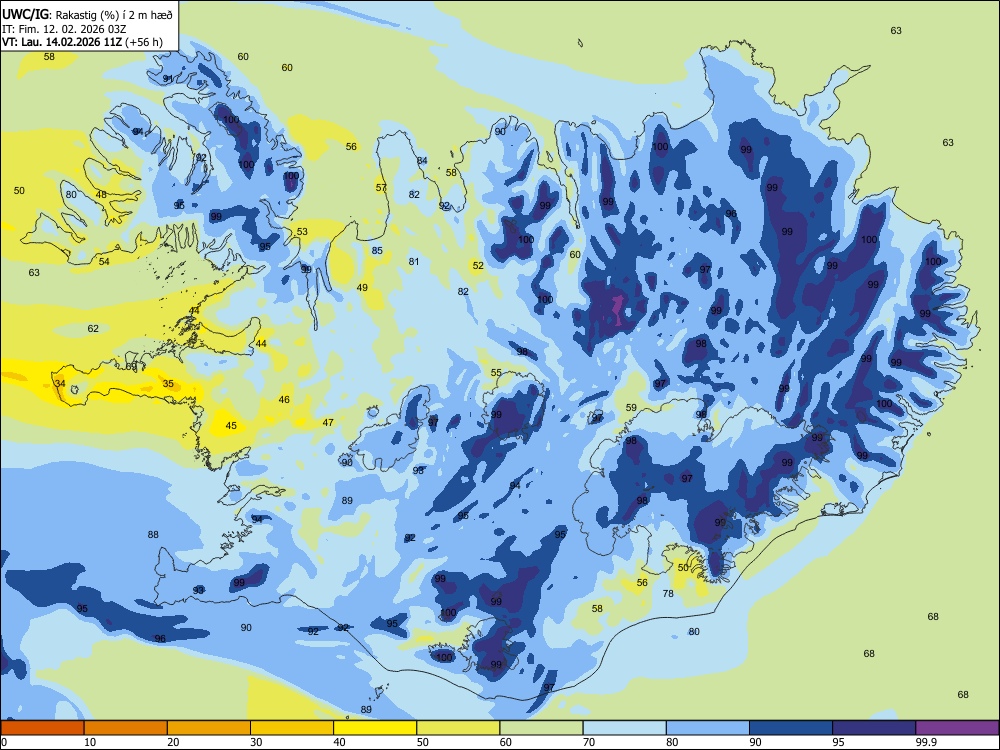Click the title text 'UWC/IG: Rakastig (%) í 2 m hæð'

click(x=87, y=14)
